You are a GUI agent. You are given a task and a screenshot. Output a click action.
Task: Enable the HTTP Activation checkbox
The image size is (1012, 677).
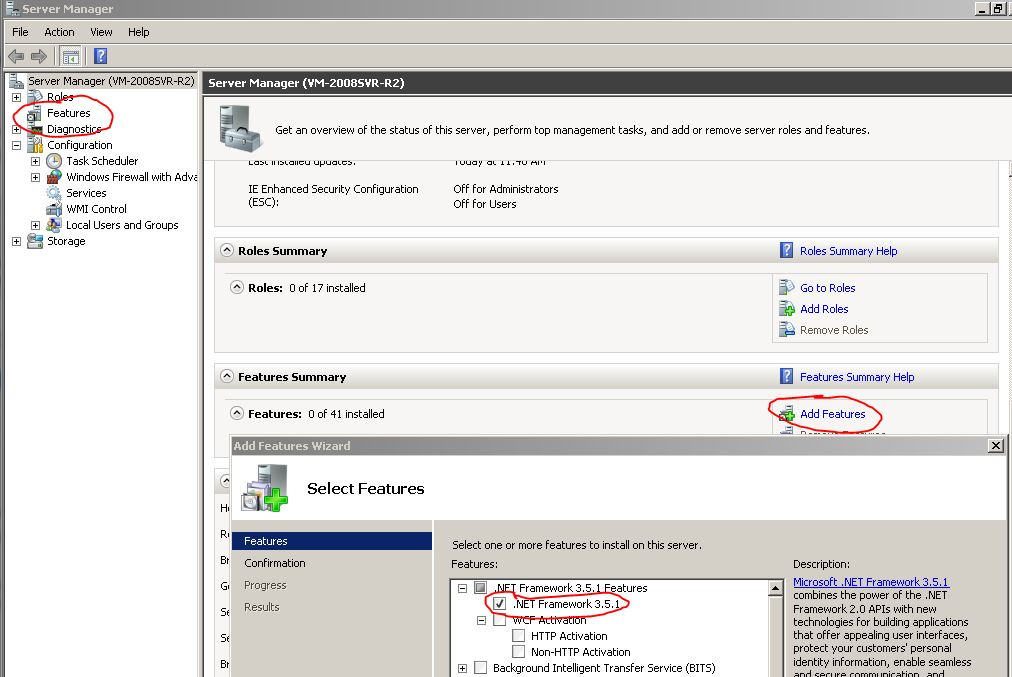518,636
